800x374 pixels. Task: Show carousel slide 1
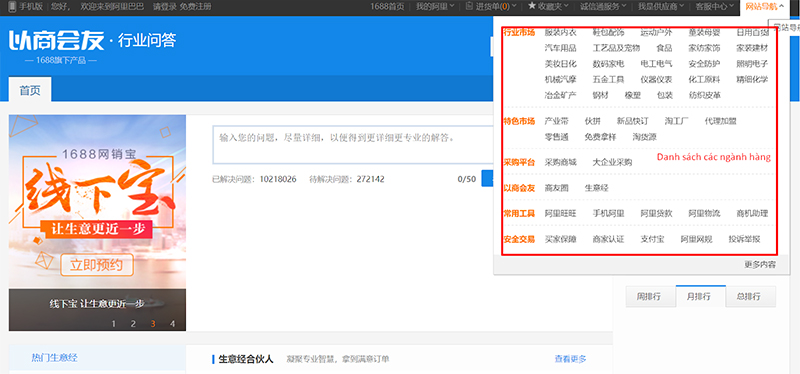114,323
